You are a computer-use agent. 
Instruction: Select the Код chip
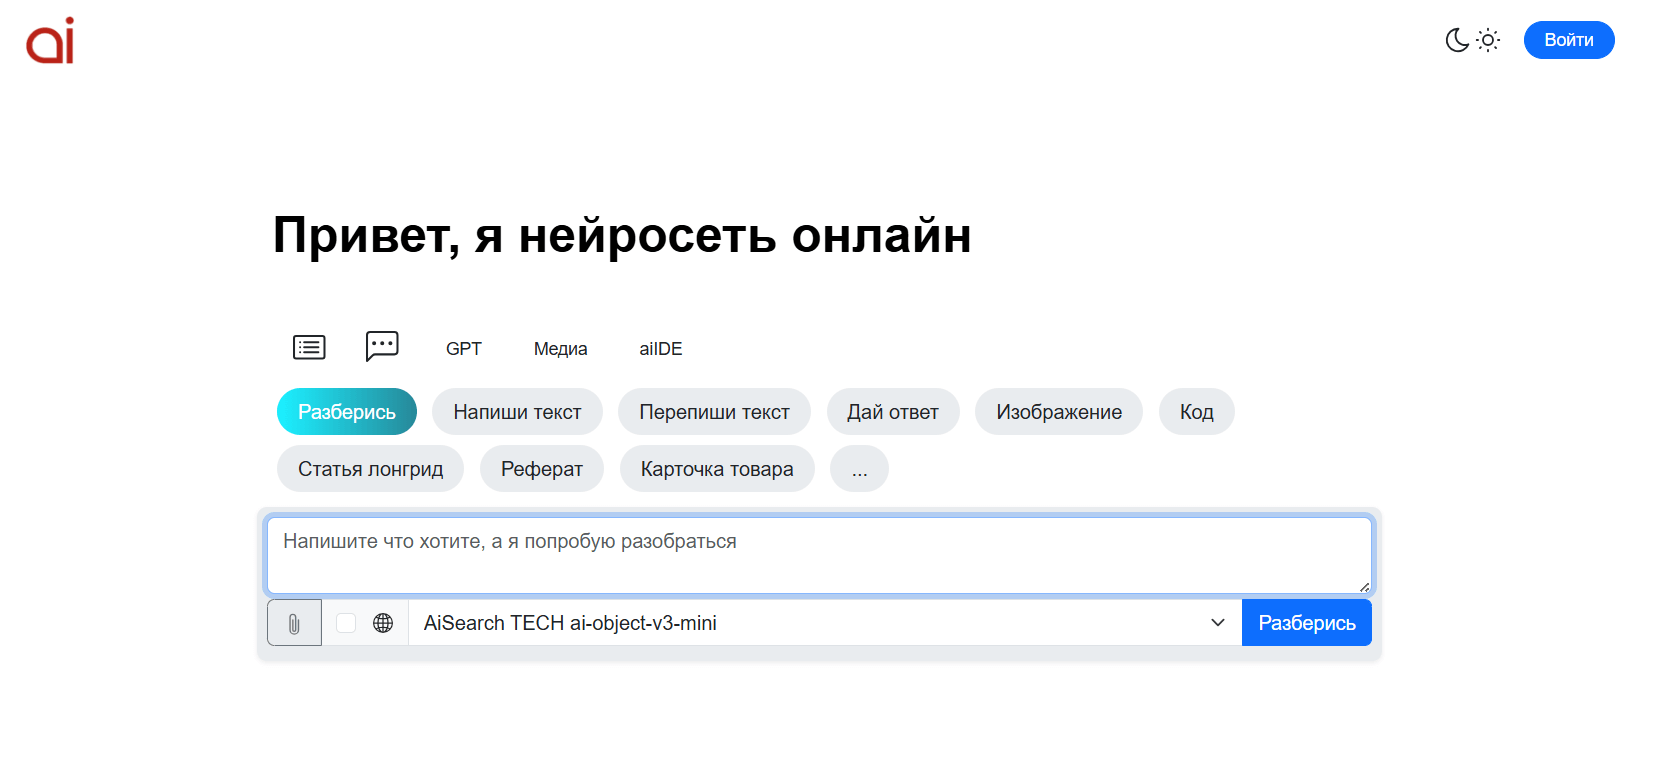click(x=1197, y=412)
